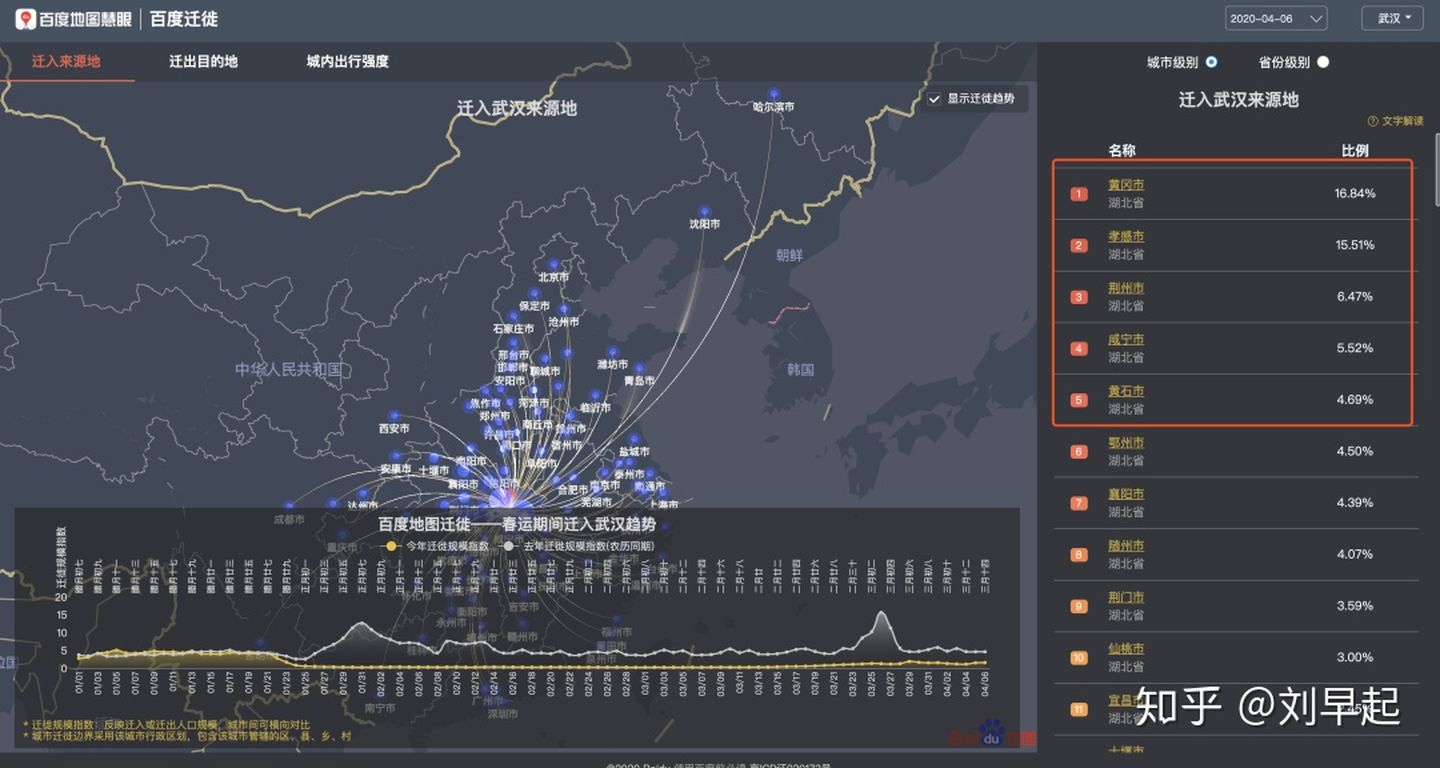Click the 15.51% ratio value

(1355, 245)
